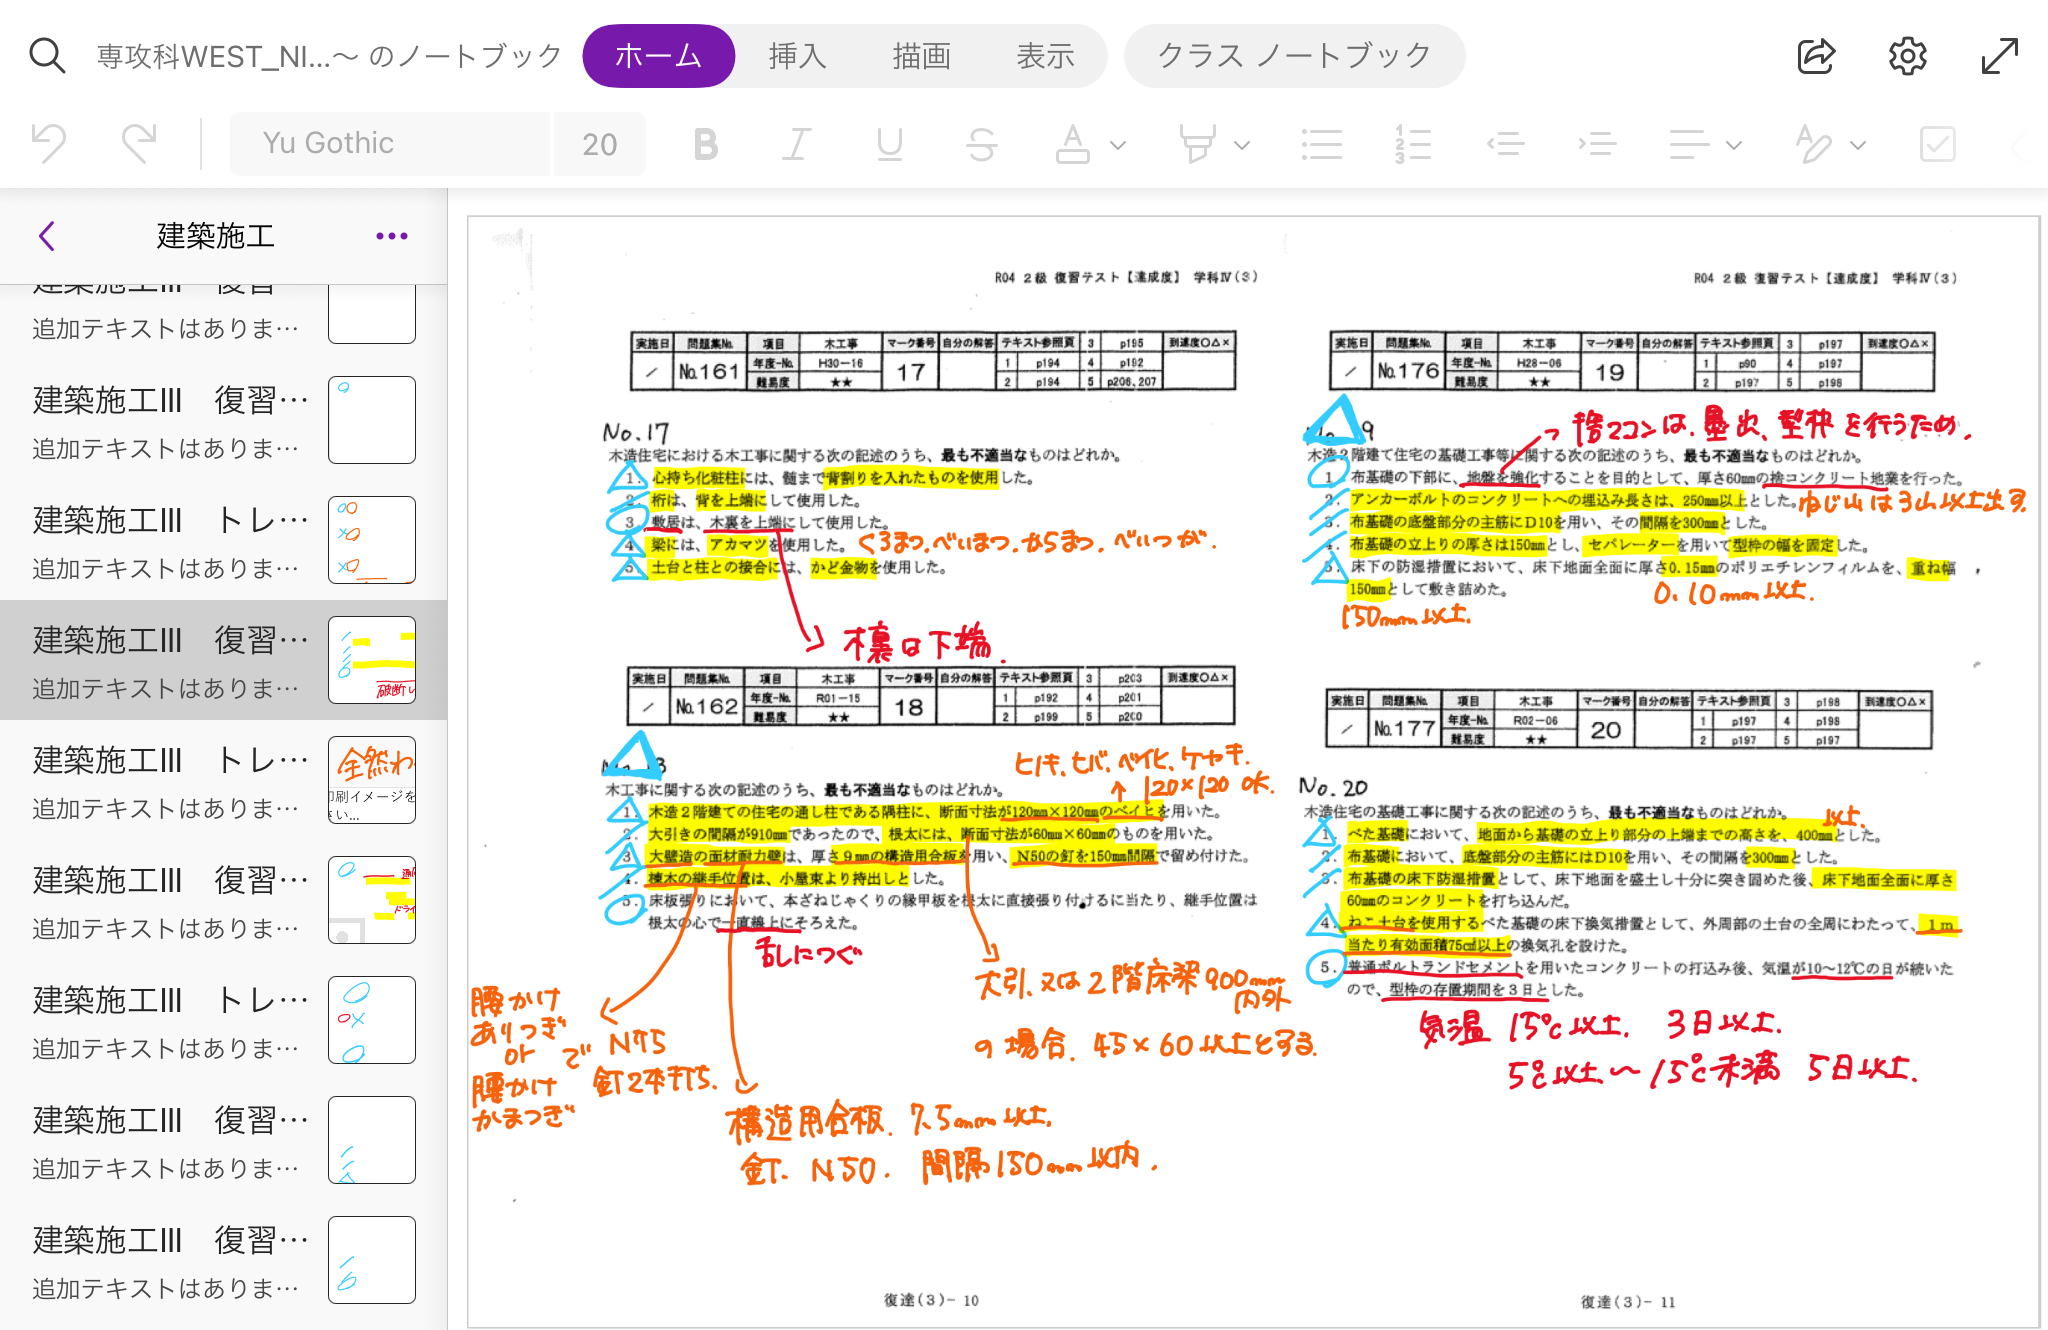
Task: Open page thumbnail with red and yellow marks
Action: pyautogui.click(x=372, y=900)
